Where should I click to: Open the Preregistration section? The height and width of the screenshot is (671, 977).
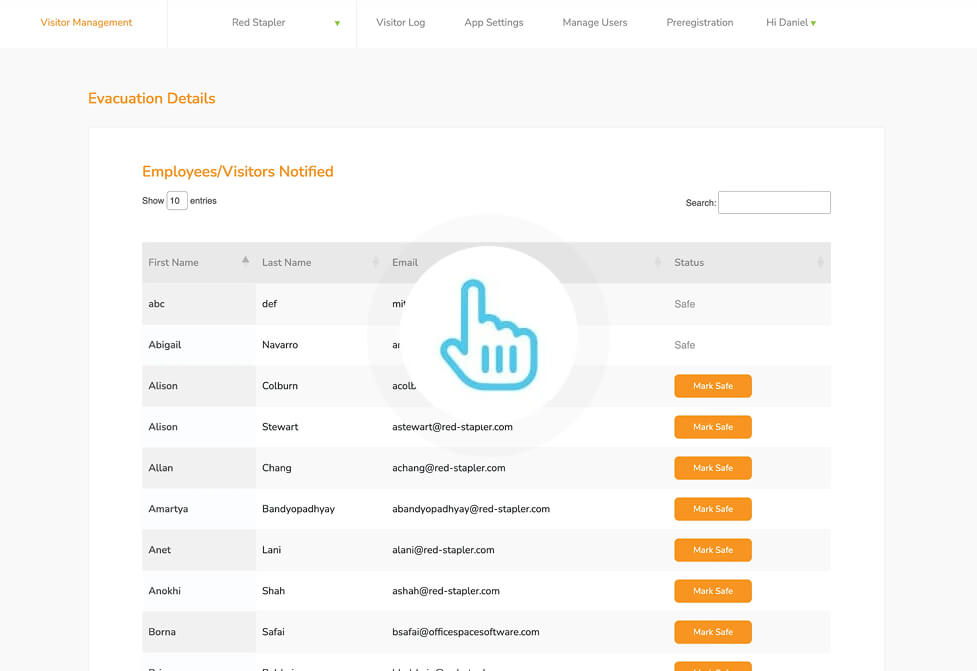[x=699, y=23]
